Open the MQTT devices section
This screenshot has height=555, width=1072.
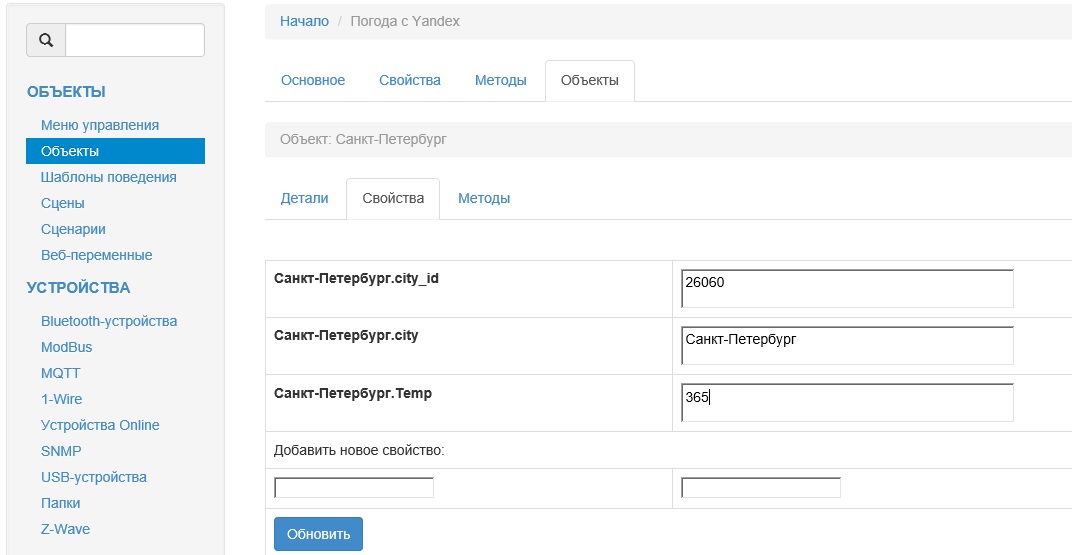pyautogui.click(x=61, y=373)
